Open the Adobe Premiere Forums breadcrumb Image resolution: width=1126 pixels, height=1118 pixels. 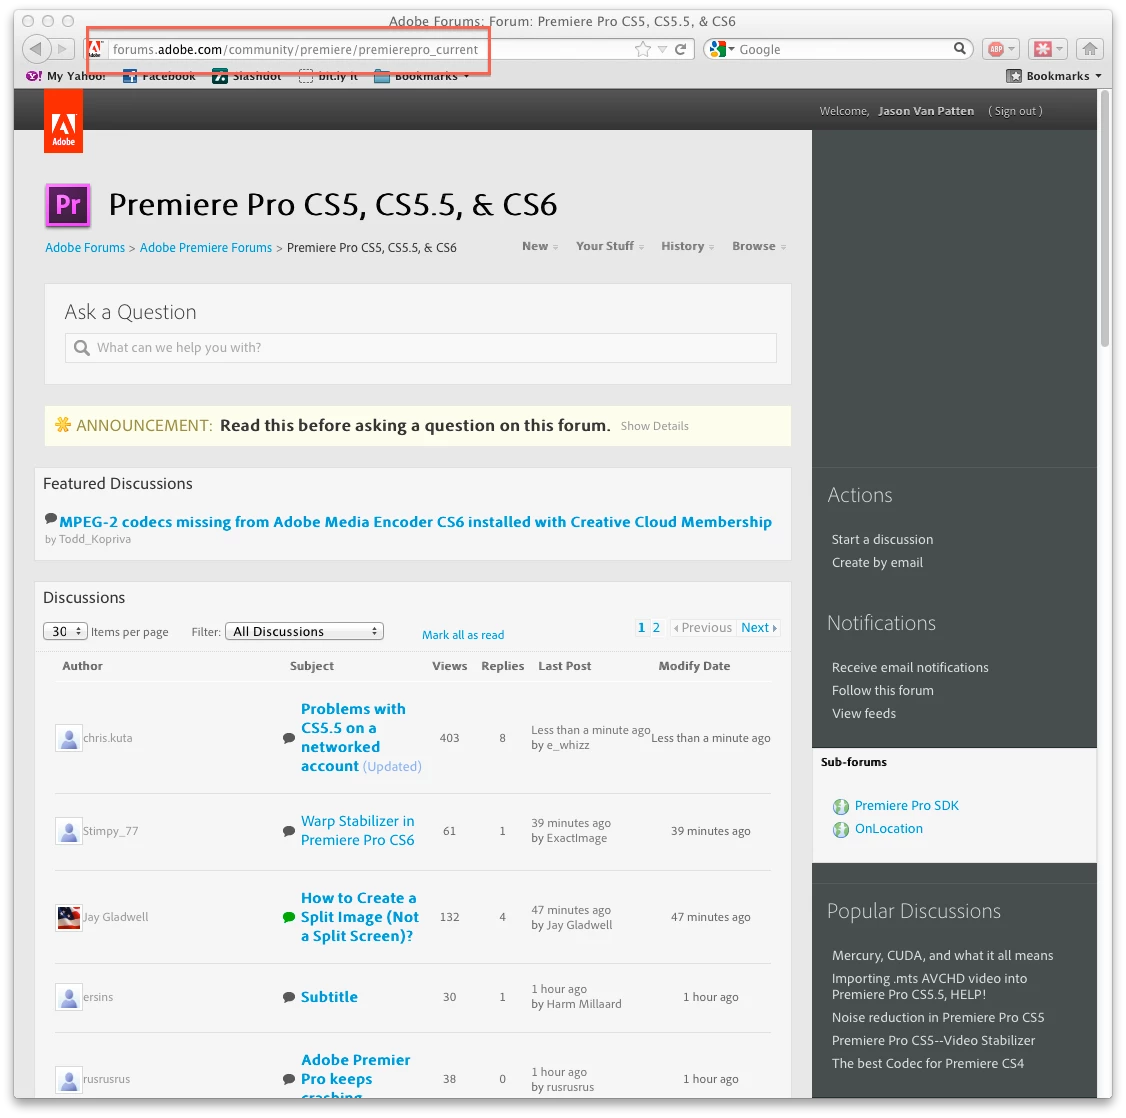[206, 248]
